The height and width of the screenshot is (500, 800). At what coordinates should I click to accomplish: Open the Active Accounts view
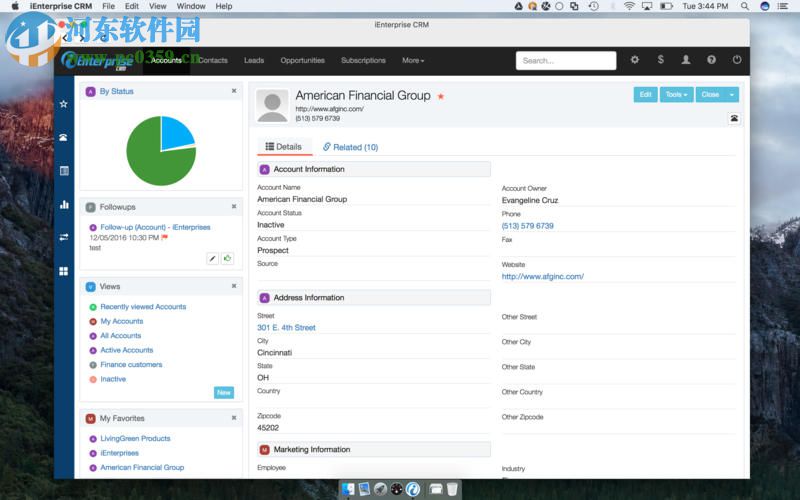(127, 350)
